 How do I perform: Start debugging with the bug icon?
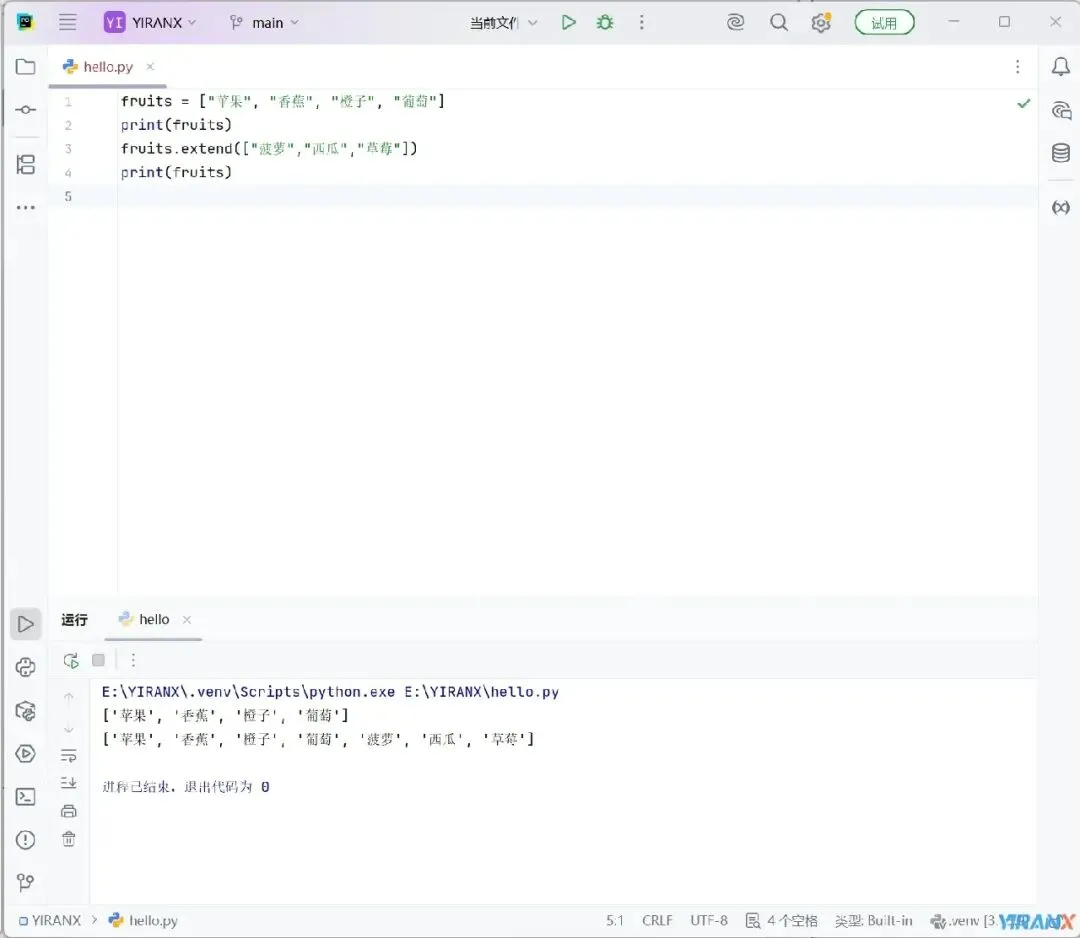(x=605, y=23)
